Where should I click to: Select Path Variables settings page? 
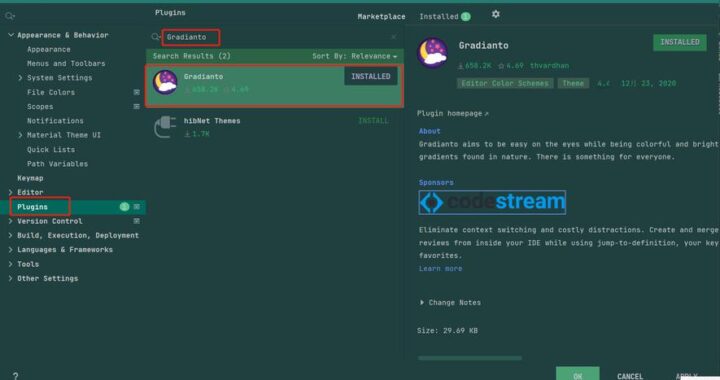click(x=57, y=164)
